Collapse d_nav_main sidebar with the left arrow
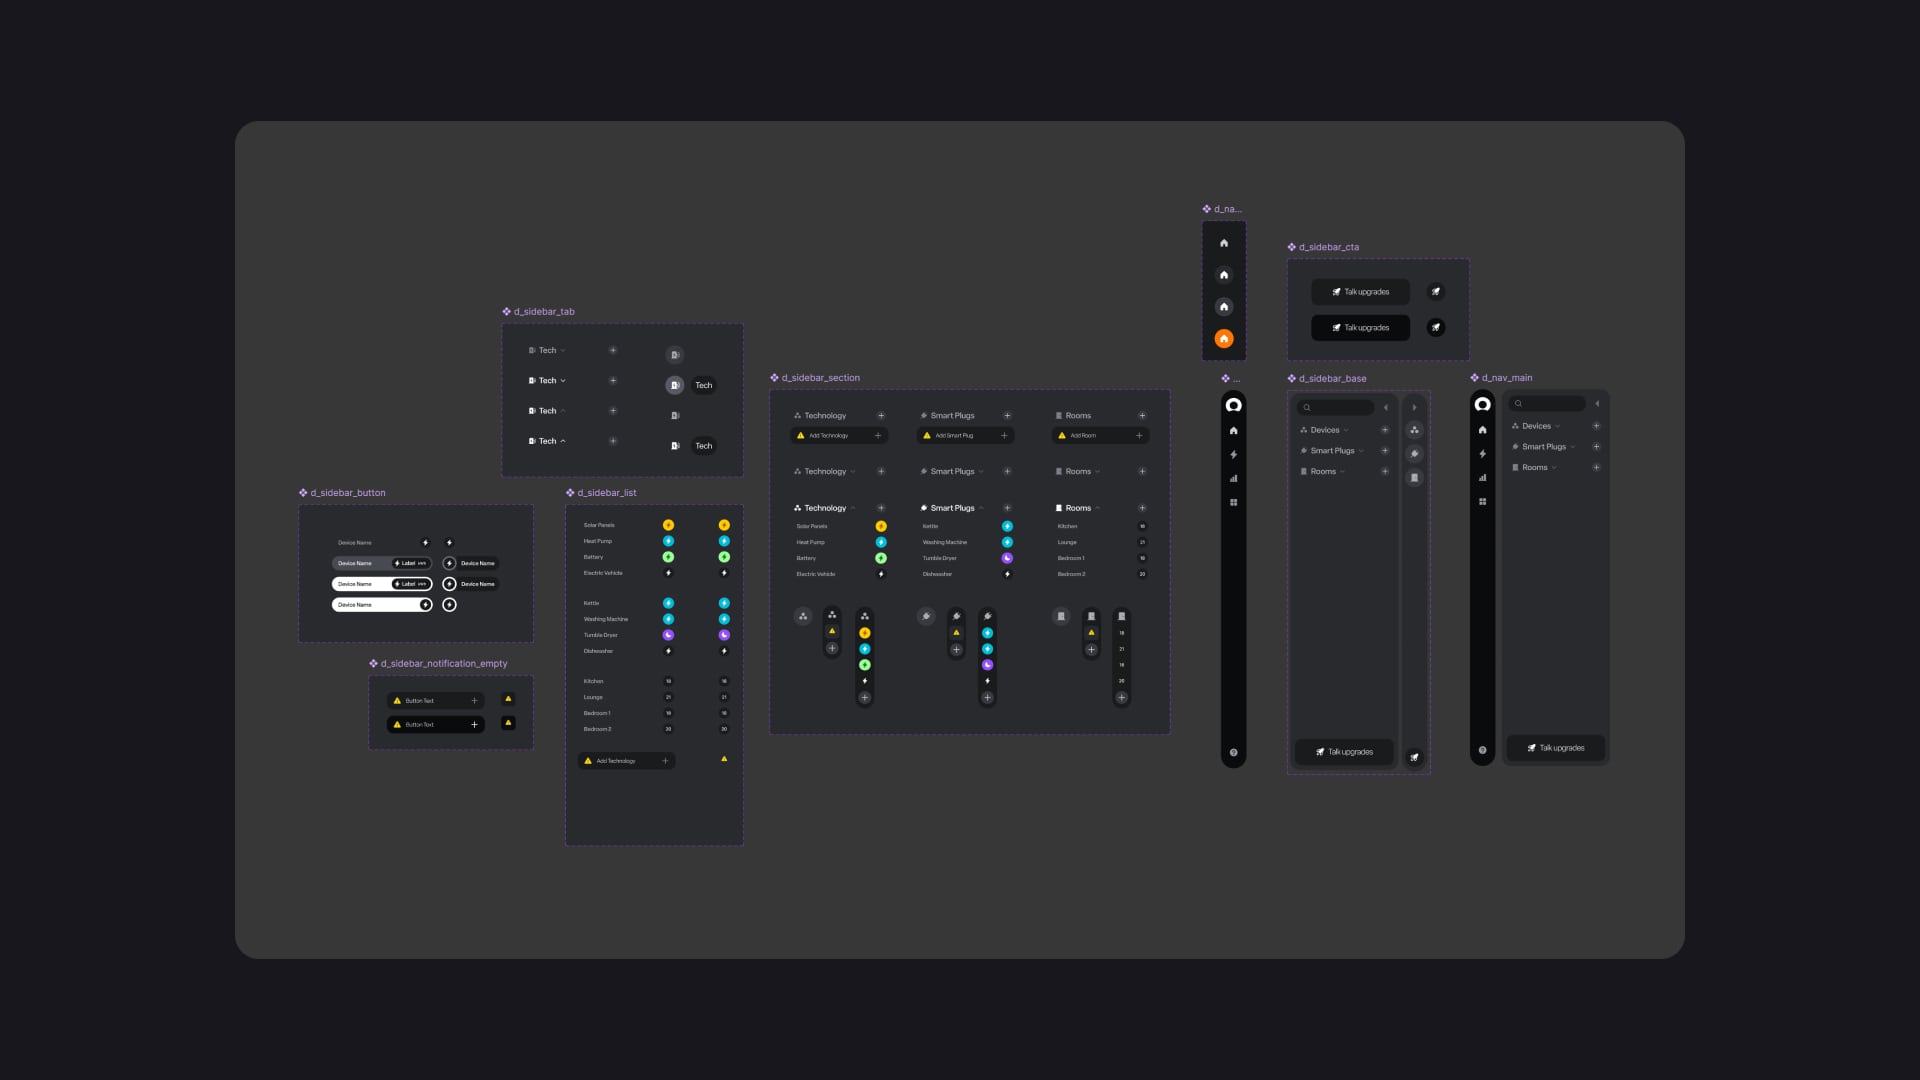 (1597, 404)
